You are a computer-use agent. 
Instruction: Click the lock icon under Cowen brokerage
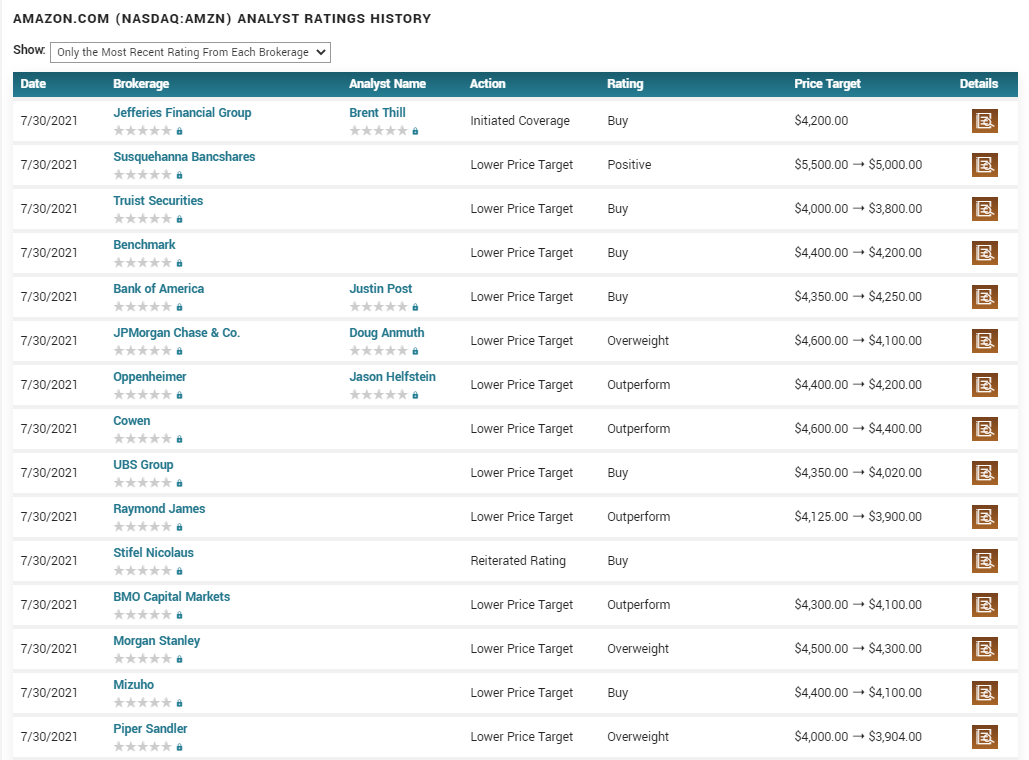click(x=179, y=439)
